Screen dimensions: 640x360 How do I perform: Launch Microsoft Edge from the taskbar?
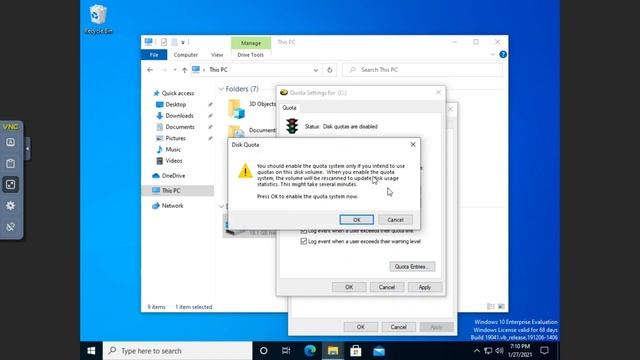tap(310, 351)
